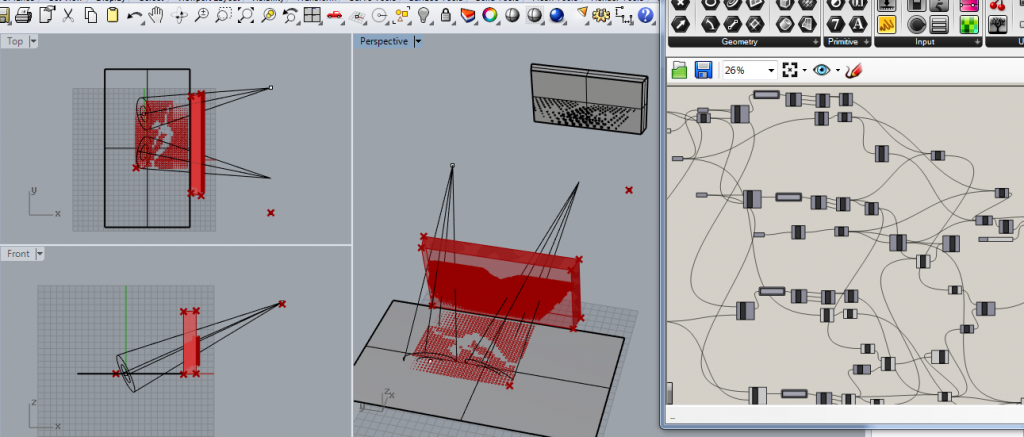Select the Rotate View tool

pyautogui.click(x=179, y=14)
